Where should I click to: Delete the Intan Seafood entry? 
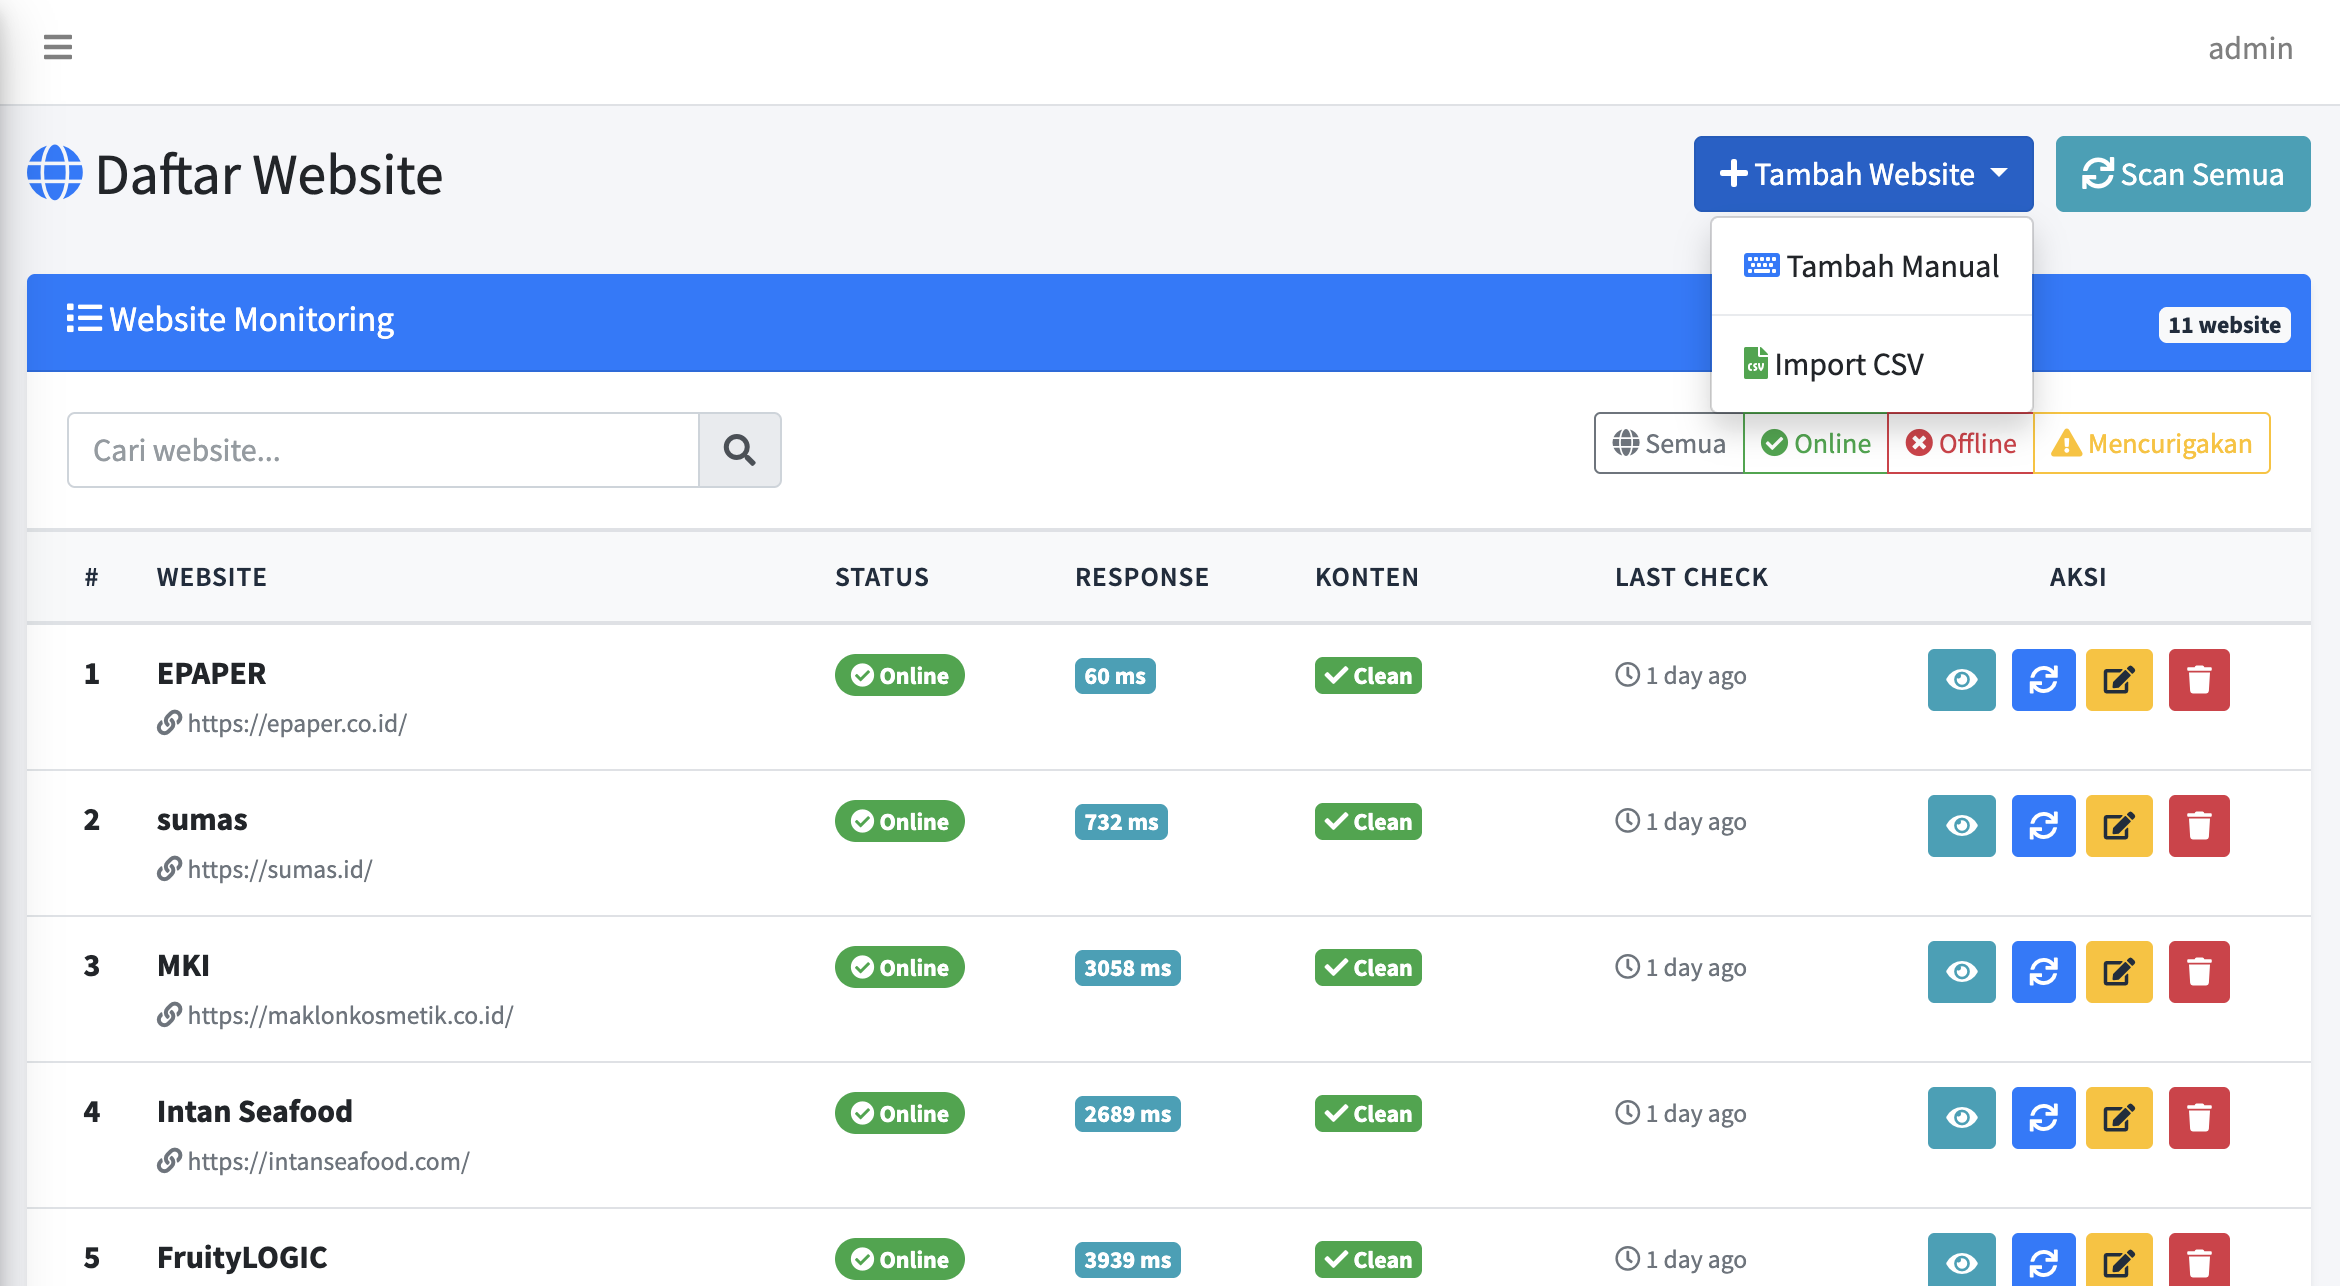[2198, 1118]
